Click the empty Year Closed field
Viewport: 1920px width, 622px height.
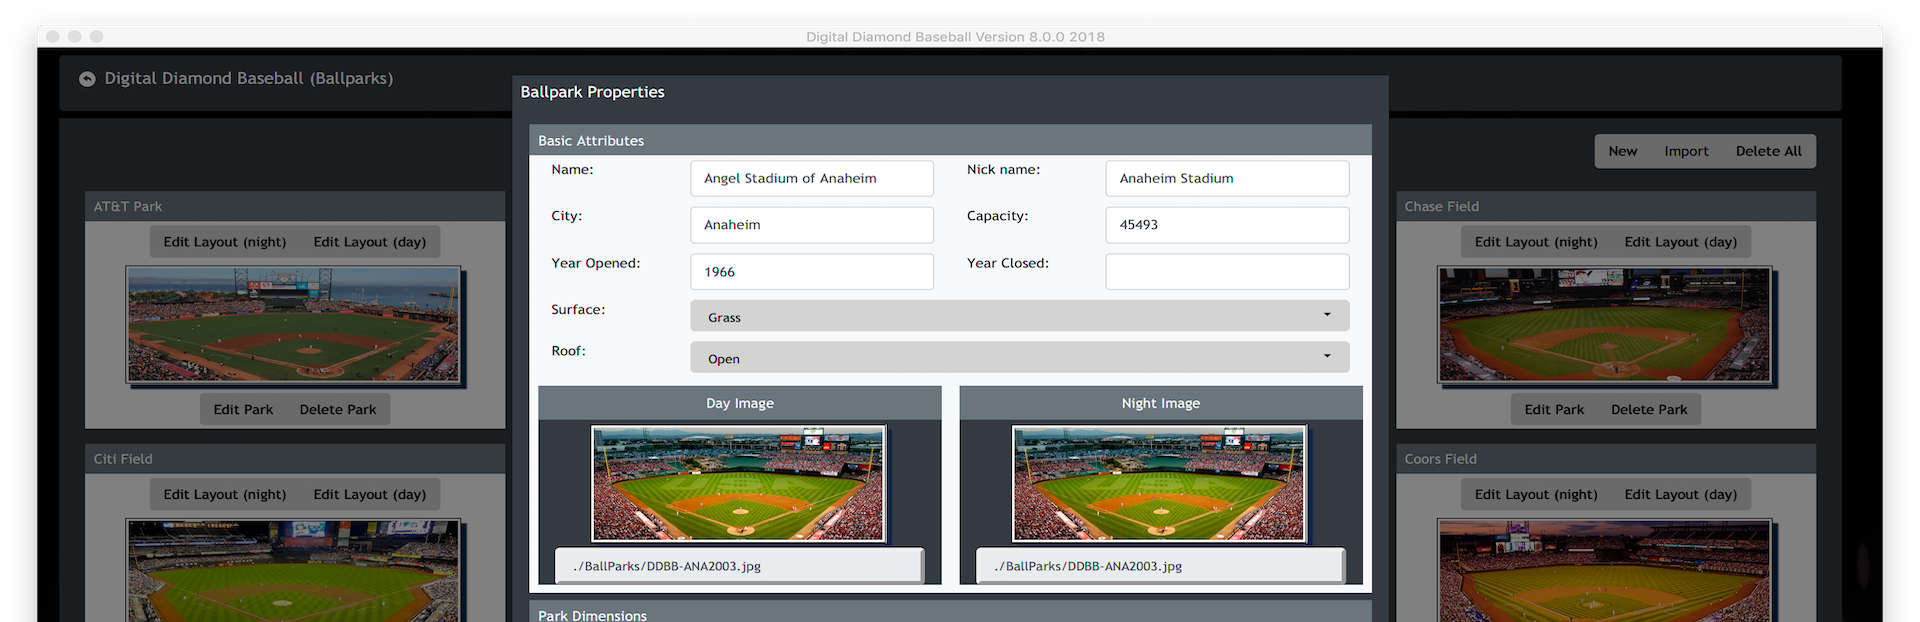(1226, 272)
